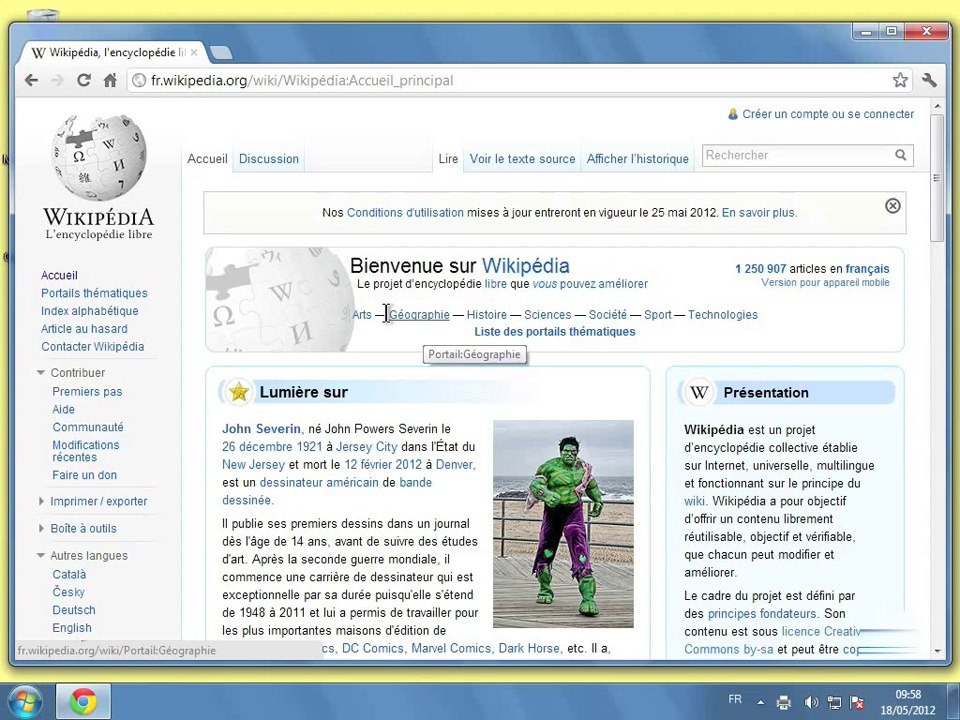The width and height of the screenshot is (960, 720).
Task: Open the Sport portal link
Action: tap(658, 315)
